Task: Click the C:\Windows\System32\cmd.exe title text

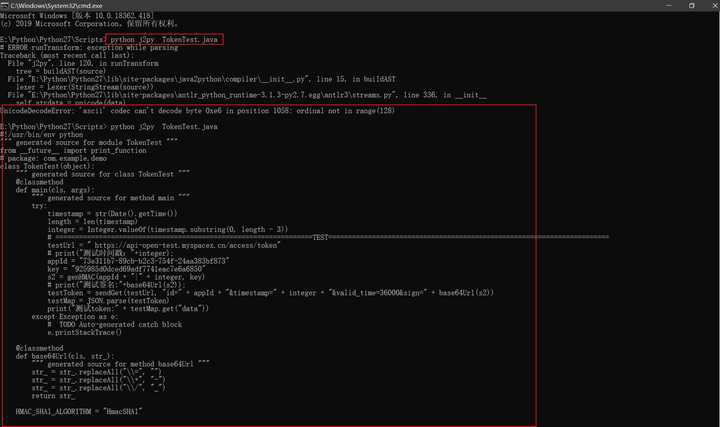Action: [x=52, y=6]
